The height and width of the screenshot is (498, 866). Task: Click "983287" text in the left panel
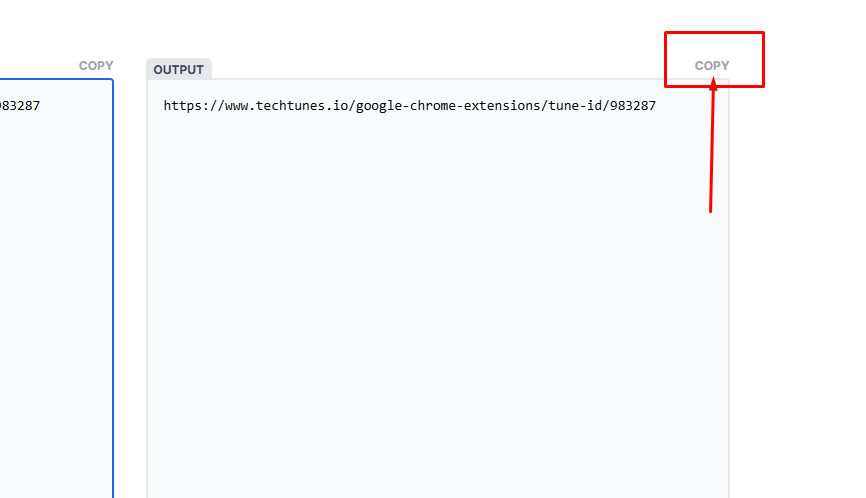pos(20,105)
